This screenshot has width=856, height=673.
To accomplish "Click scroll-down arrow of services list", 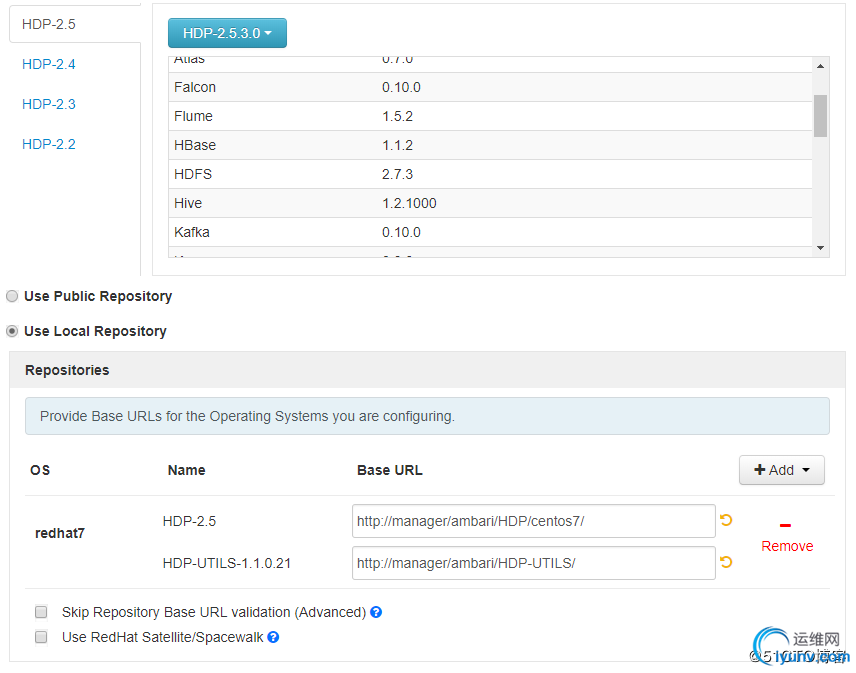I will pos(820,247).
